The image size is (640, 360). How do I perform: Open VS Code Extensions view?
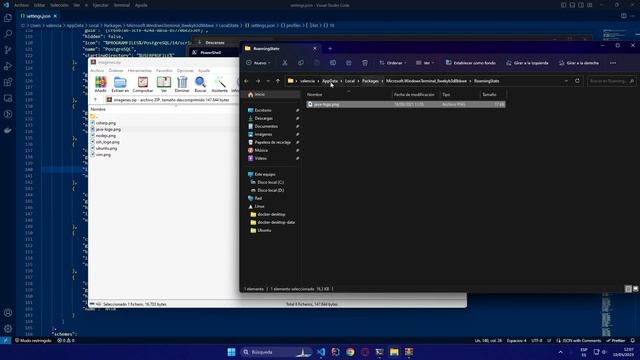click(8, 82)
